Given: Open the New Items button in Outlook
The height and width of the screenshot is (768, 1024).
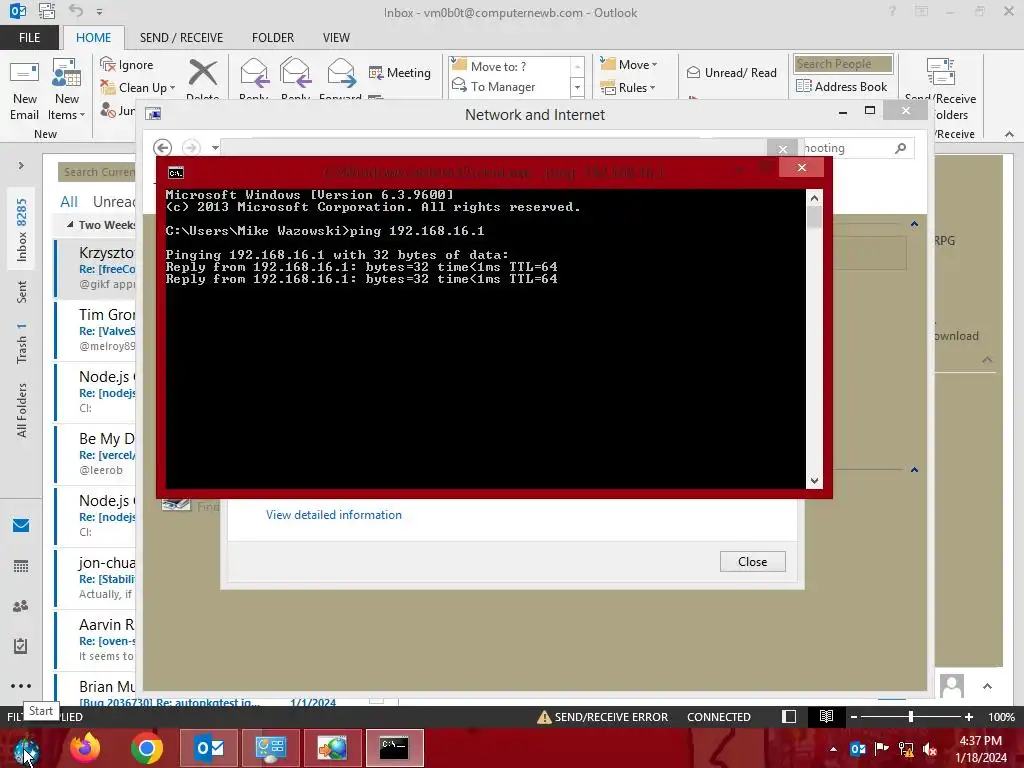Looking at the screenshot, I should click(x=66, y=90).
